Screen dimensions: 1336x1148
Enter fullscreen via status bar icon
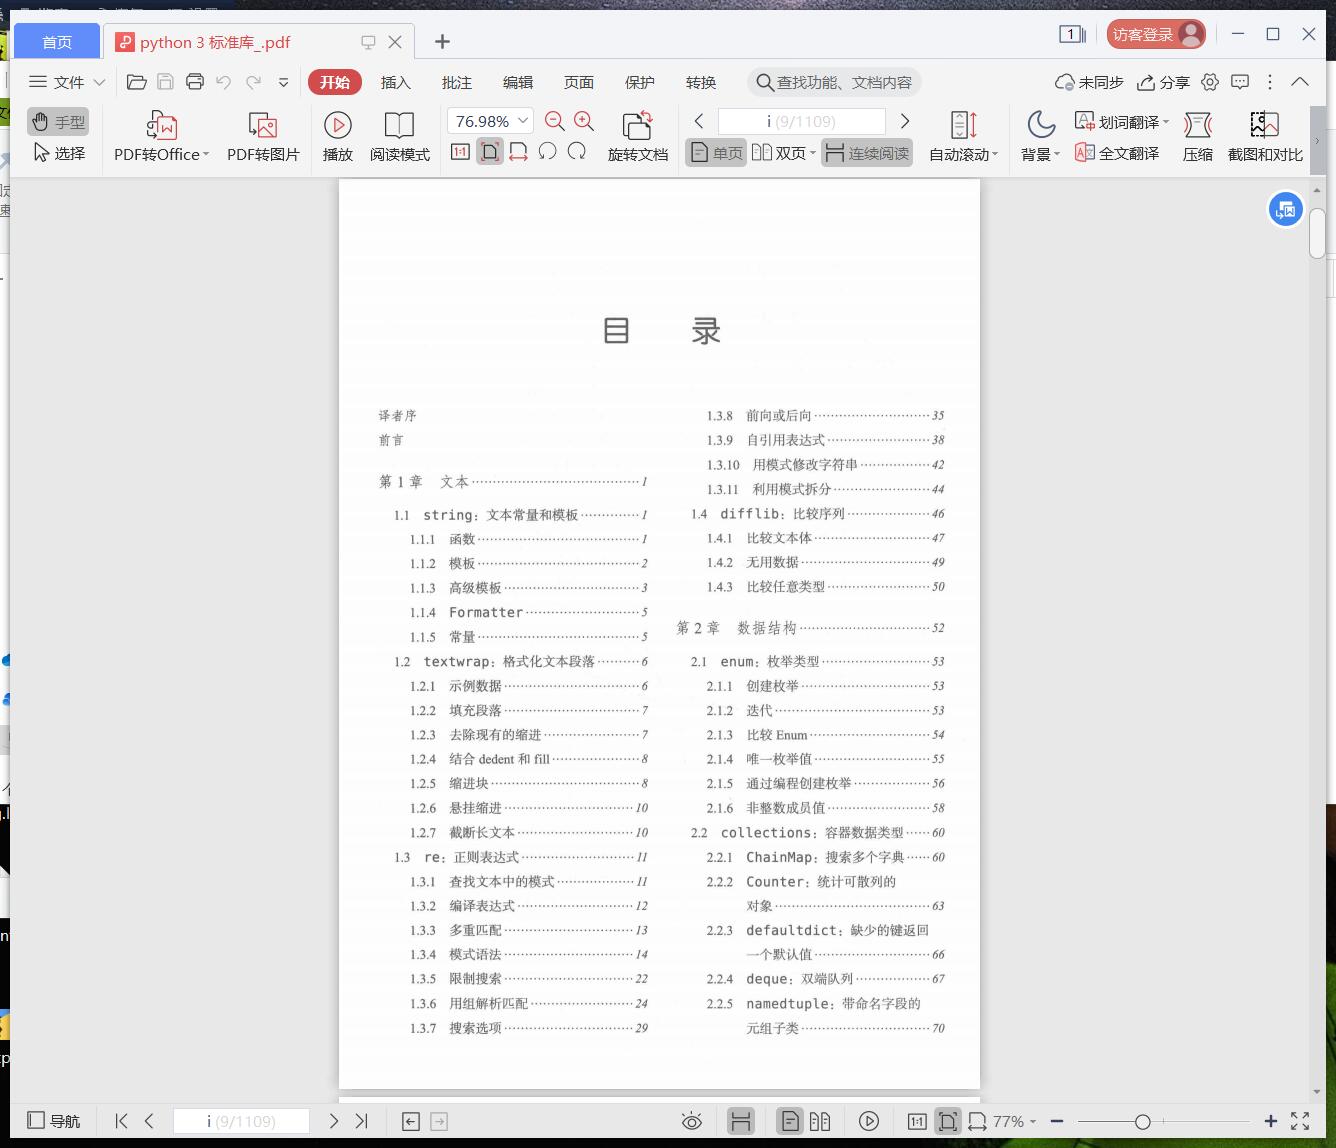tap(1300, 1121)
